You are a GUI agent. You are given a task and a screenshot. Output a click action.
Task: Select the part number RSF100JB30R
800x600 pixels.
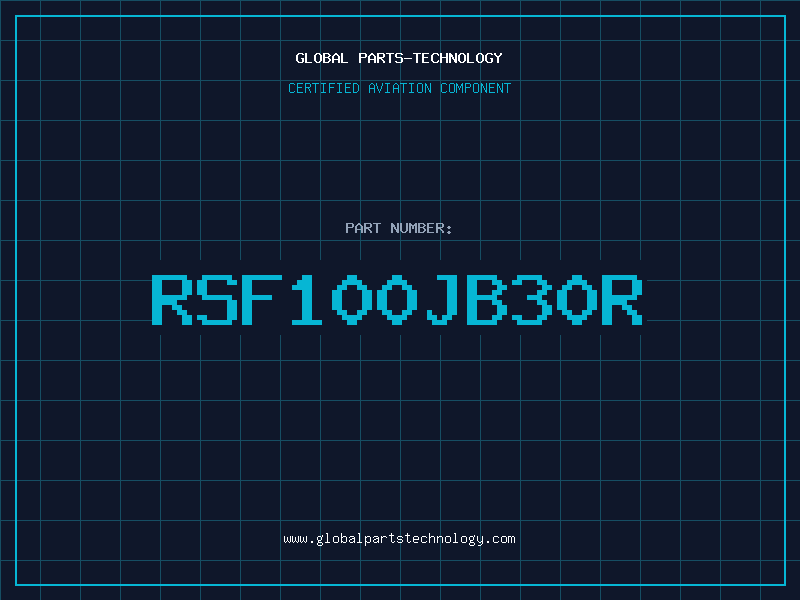[397, 299]
